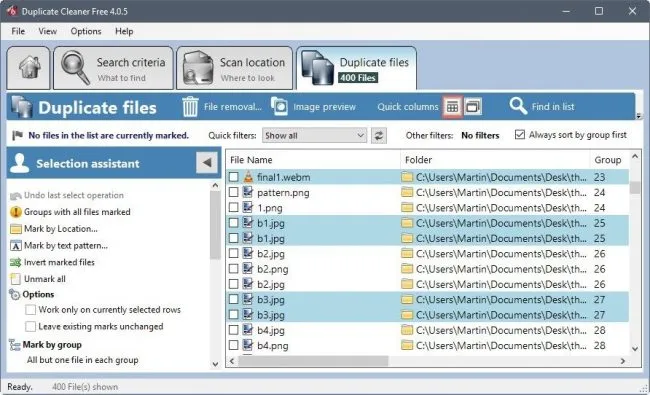Click the folder icon in the b4.jpg row

[x=407, y=330]
